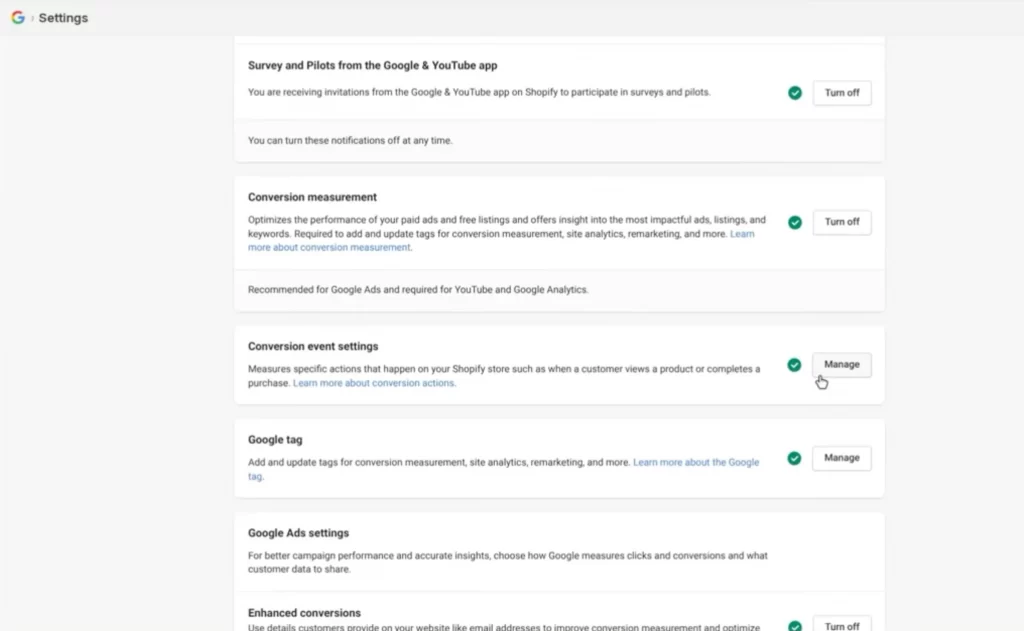Open Learn more about conversion measurement
Screen dimensions: 1024x631
330,247
